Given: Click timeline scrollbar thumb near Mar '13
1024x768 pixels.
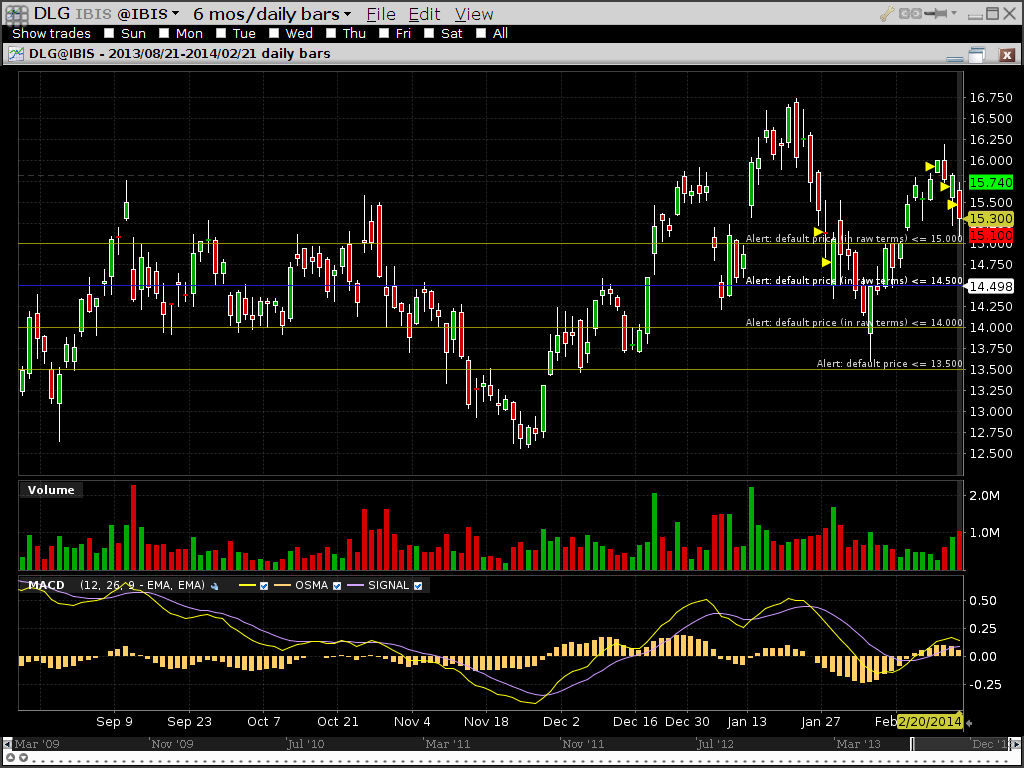Looking at the screenshot, I should point(914,744).
